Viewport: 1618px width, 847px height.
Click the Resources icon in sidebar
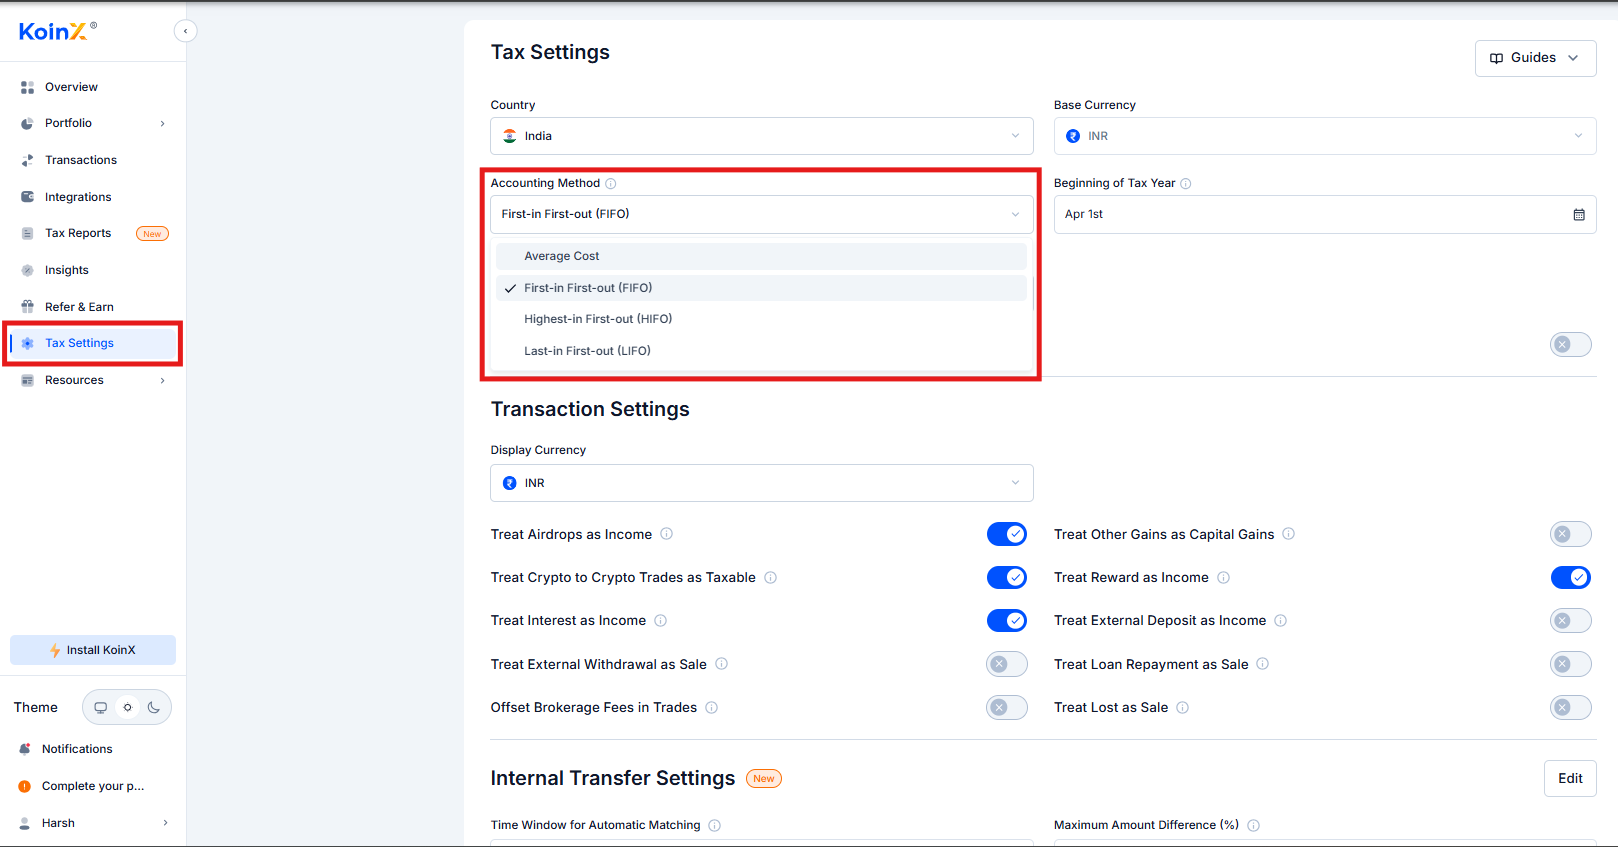[27, 380]
